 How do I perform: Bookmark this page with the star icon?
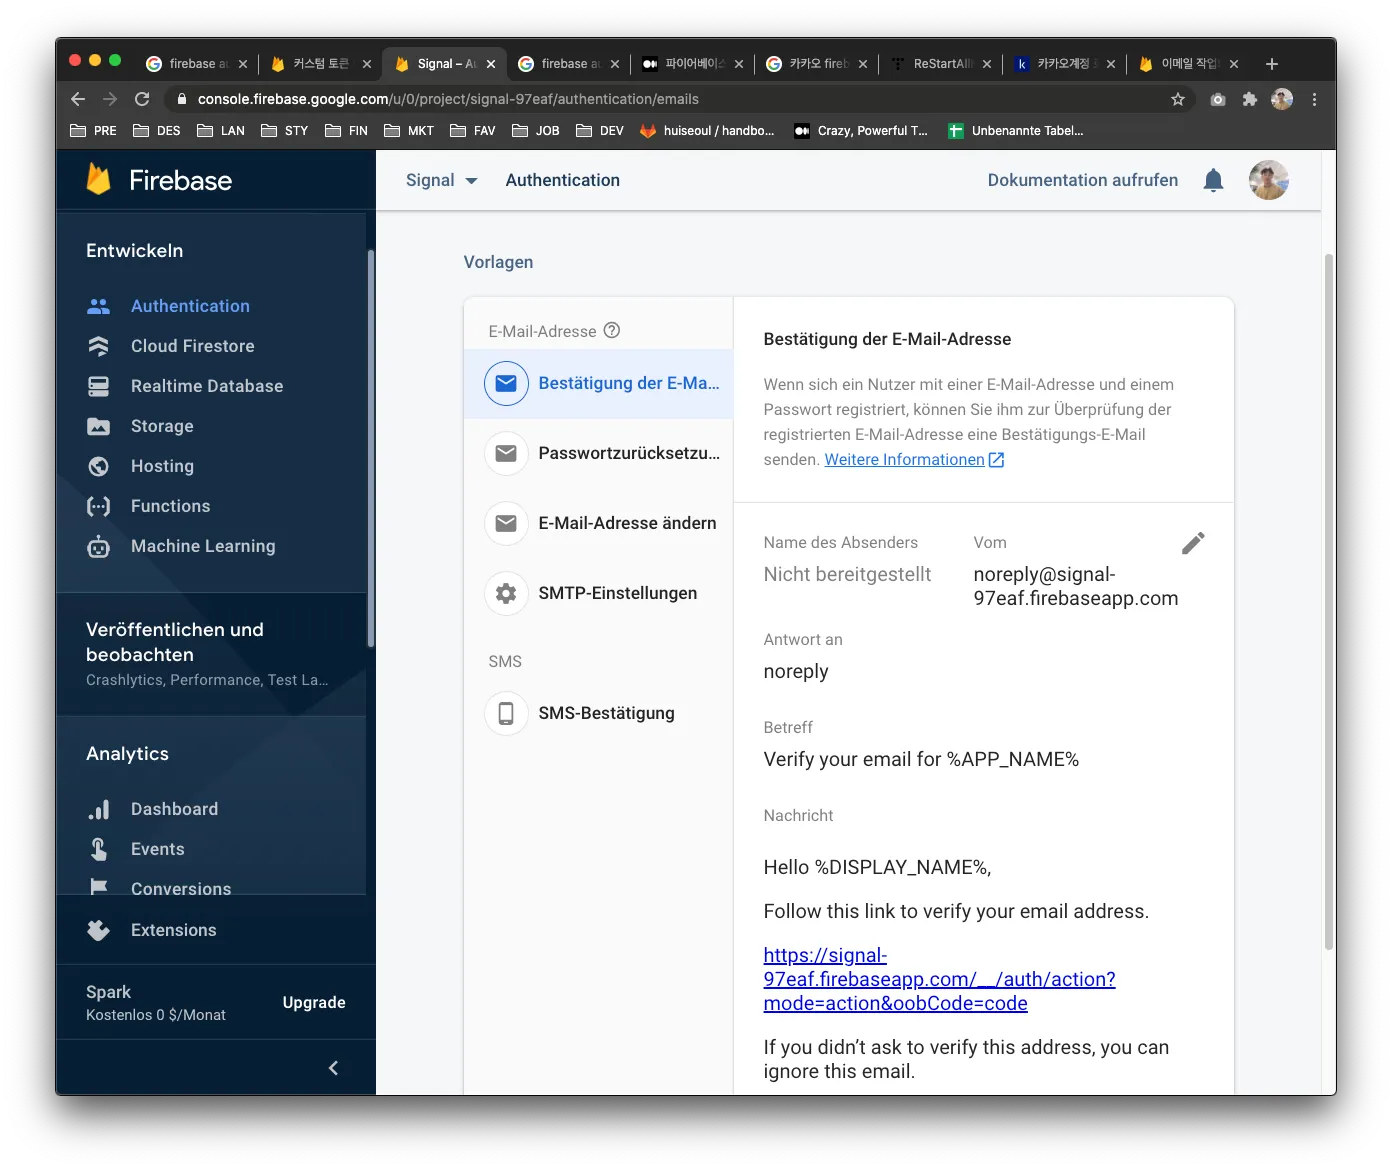[1178, 99]
